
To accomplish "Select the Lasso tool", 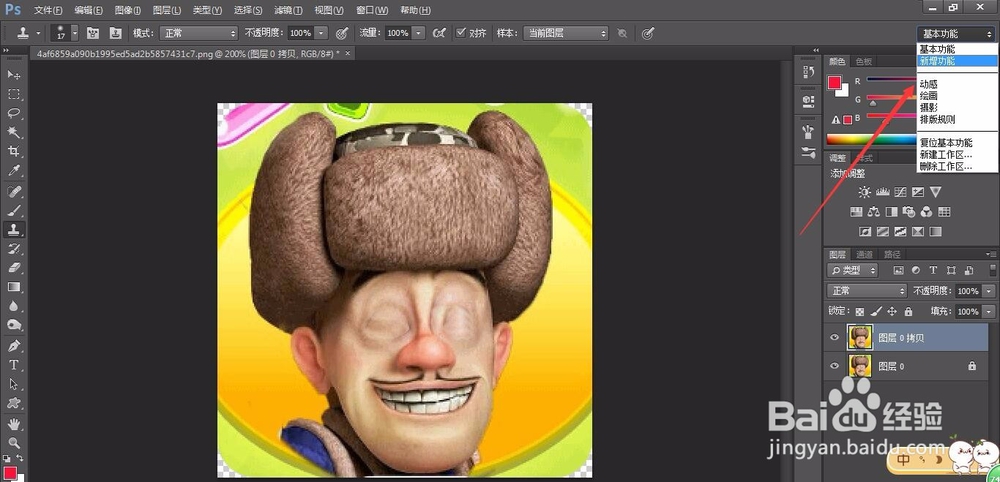I will (13, 113).
